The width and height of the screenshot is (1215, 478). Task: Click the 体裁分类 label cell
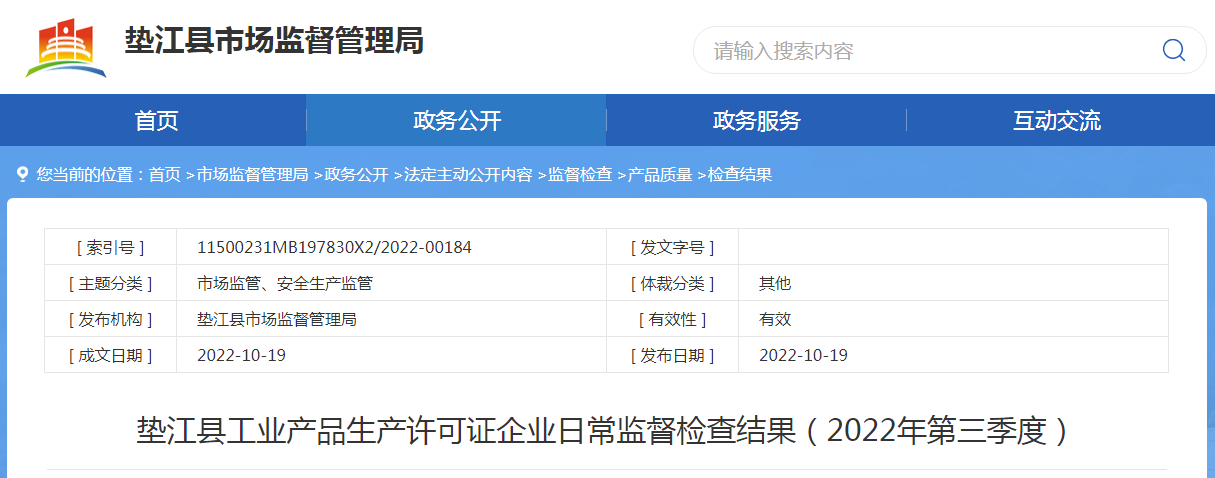(672, 283)
